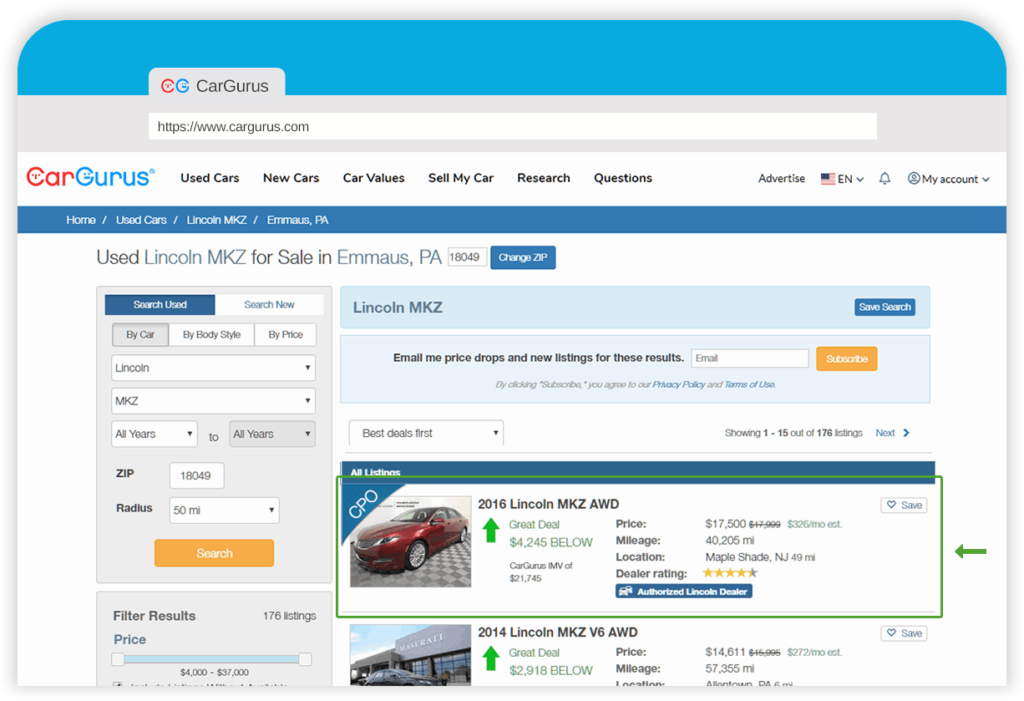Image resolution: width=1024 pixels, height=701 pixels.
Task: Click the CarGurus logo
Action: [x=90, y=177]
